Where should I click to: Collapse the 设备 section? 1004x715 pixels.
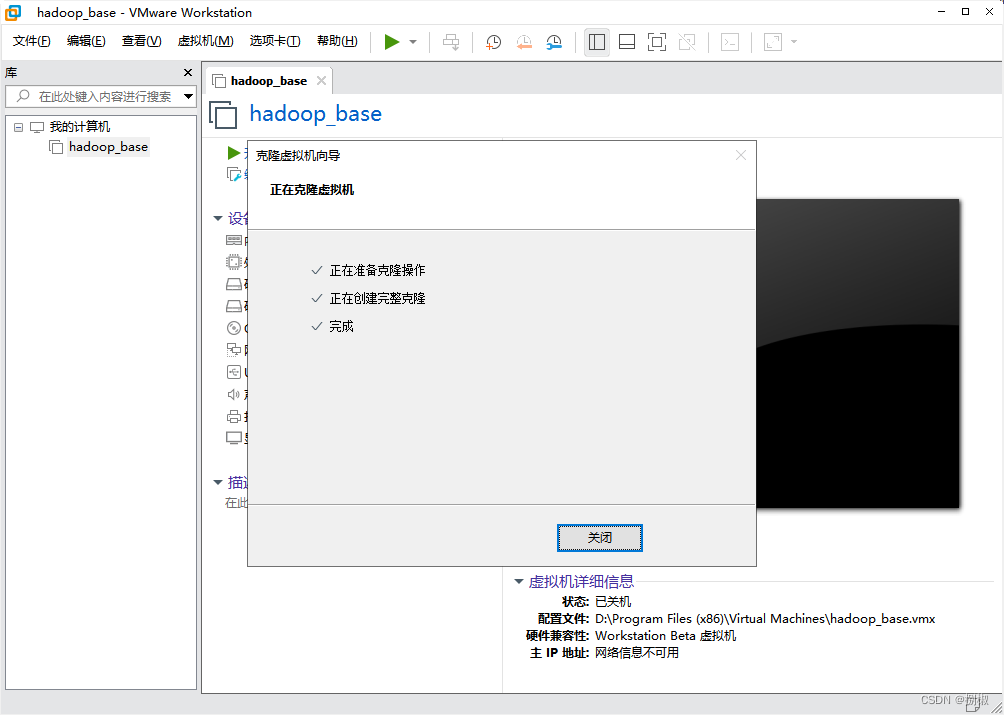[218, 218]
